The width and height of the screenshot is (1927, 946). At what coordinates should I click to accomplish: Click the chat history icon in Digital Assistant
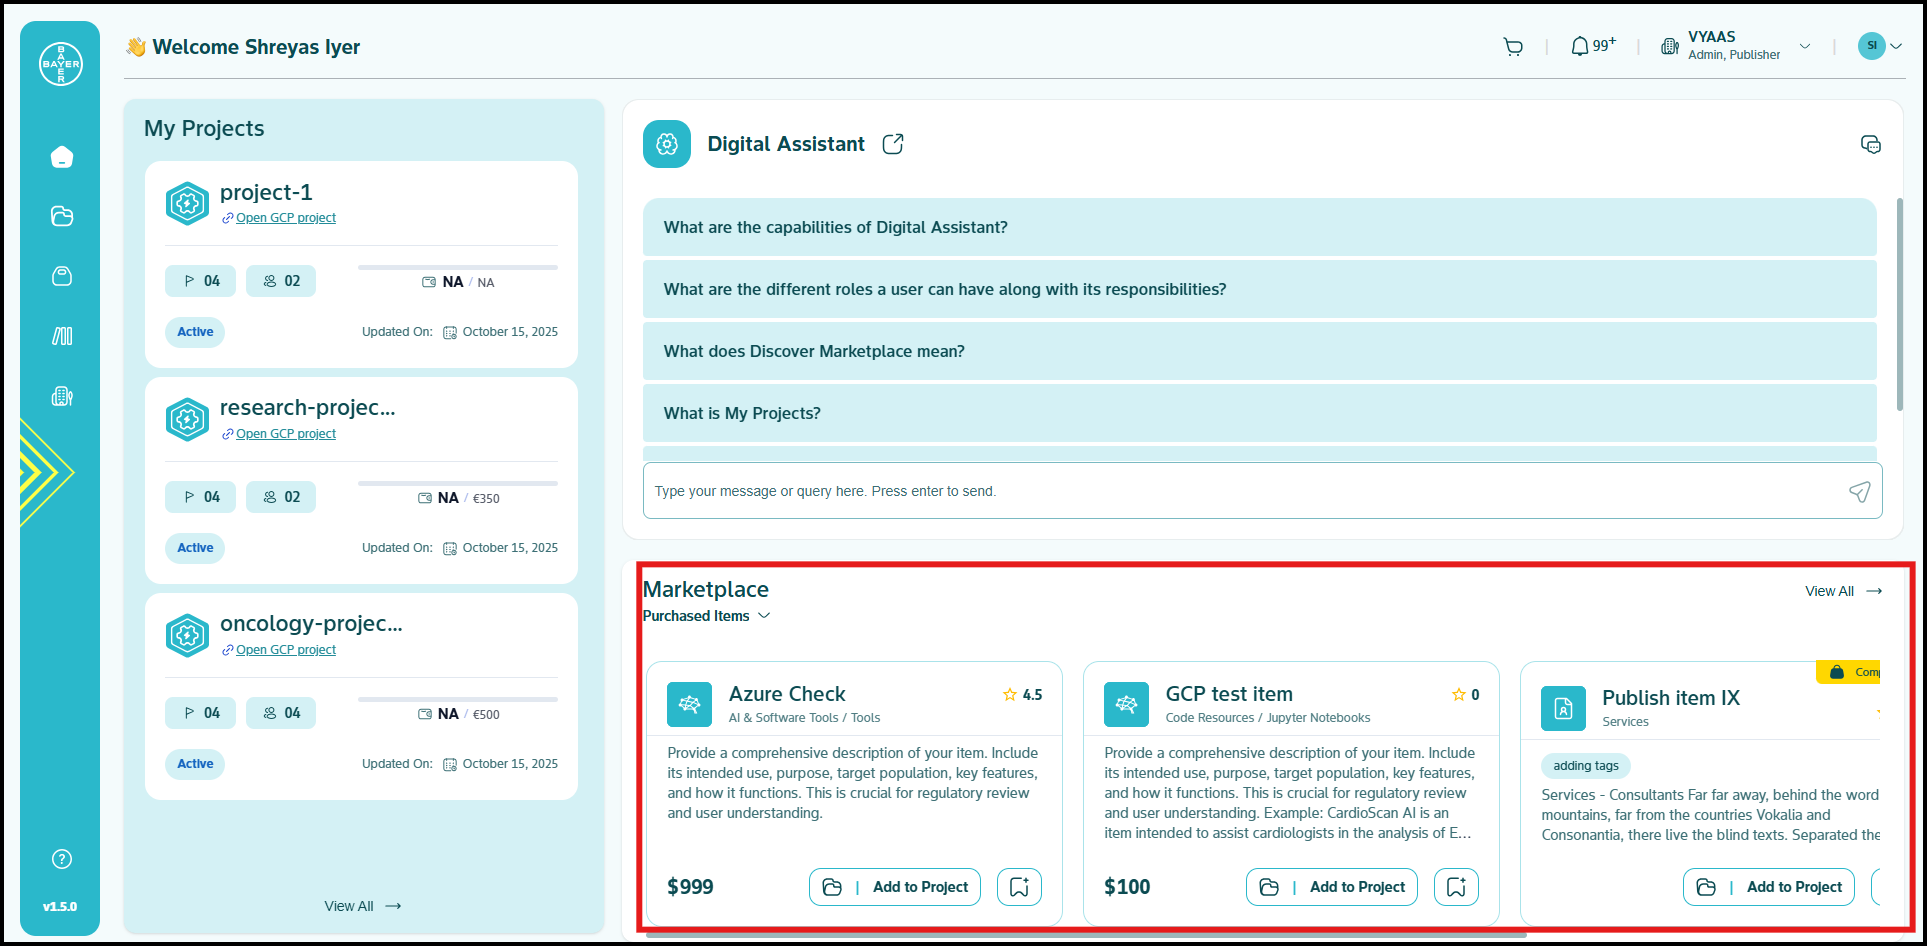click(1870, 144)
